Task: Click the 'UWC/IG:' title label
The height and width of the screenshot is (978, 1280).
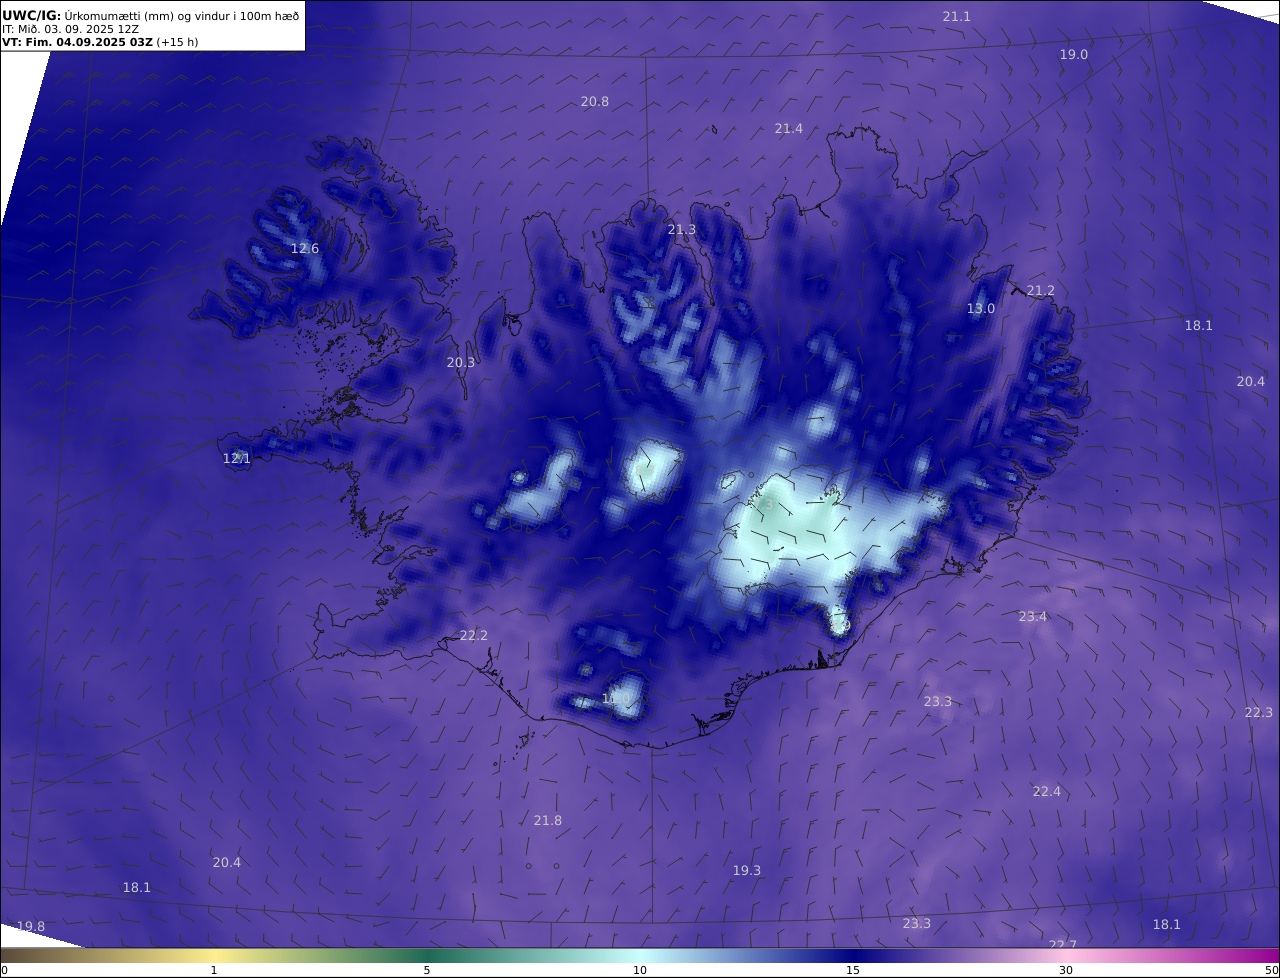Action: pos(31,15)
